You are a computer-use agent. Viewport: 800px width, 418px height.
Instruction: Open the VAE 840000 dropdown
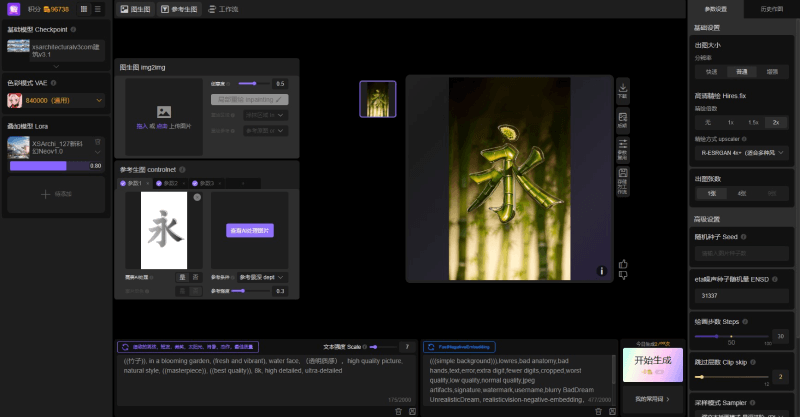tap(55, 100)
